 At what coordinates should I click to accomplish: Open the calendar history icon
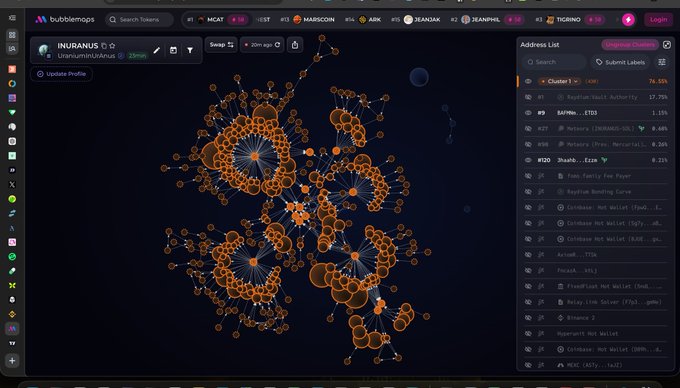[173, 50]
